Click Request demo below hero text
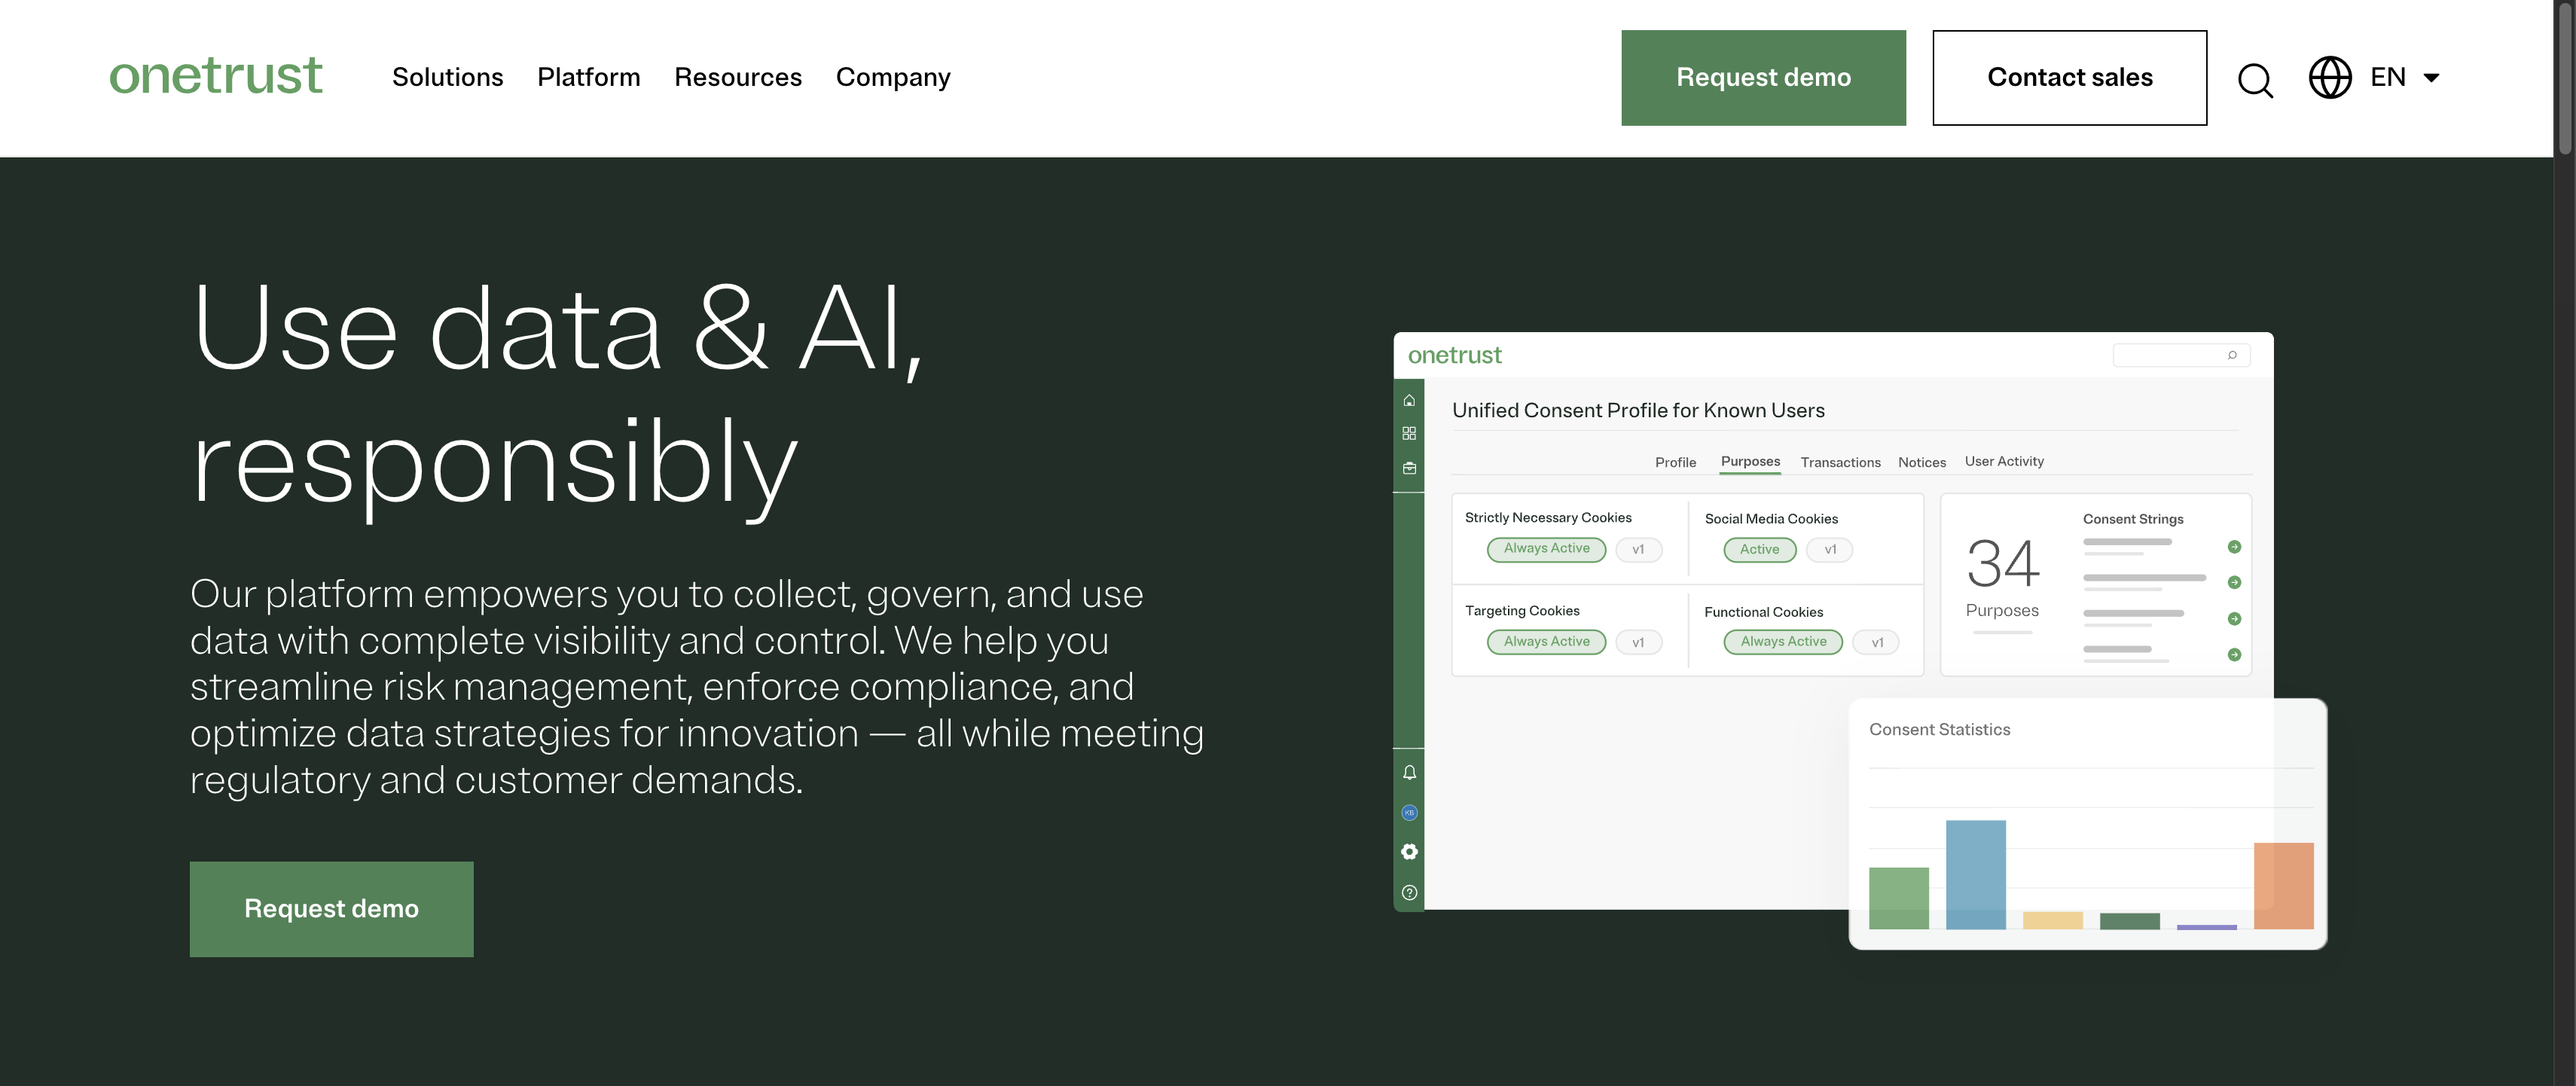Viewport: 2576px width, 1086px height. [x=331, y=908]
